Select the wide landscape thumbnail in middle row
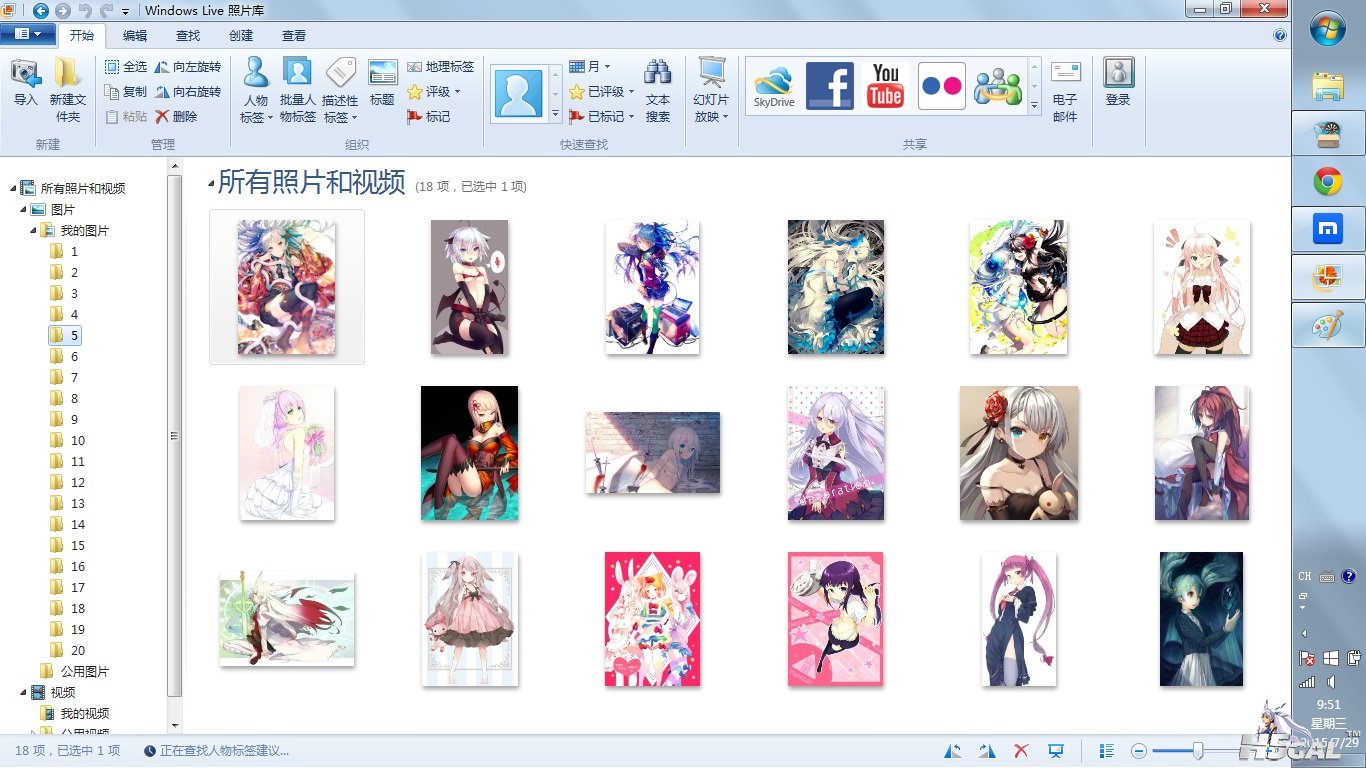1366x768 pixels. (x=653, y=452)
